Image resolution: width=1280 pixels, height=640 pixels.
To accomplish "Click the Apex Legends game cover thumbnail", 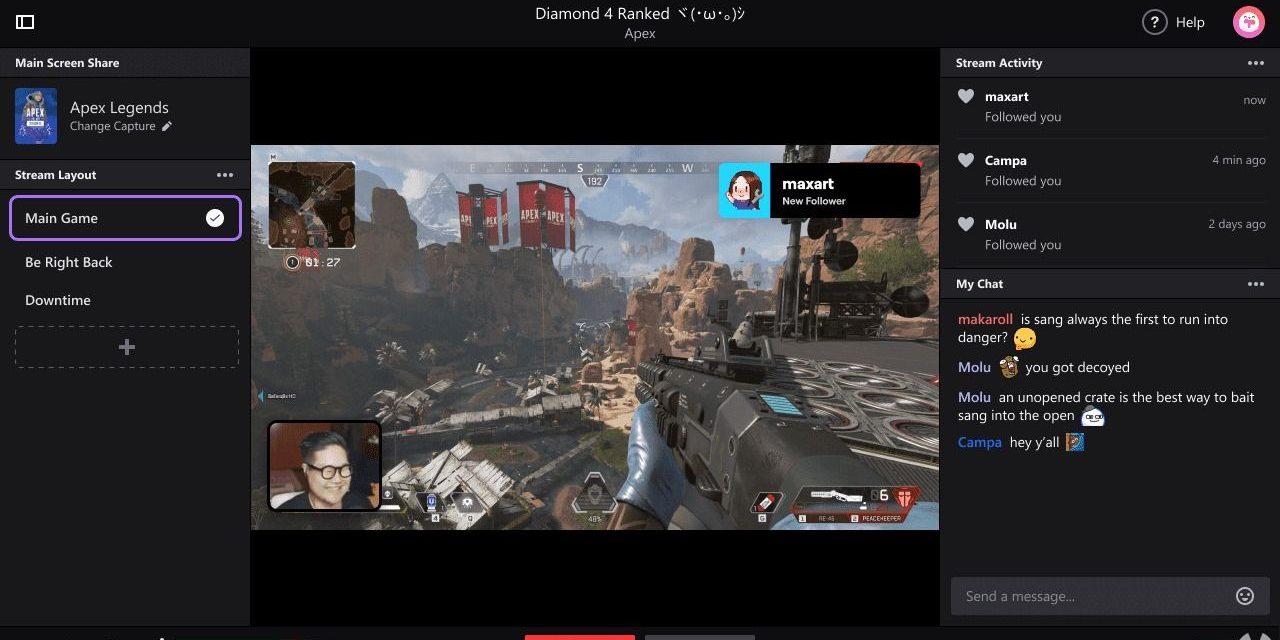I will [x=36, y=116].
